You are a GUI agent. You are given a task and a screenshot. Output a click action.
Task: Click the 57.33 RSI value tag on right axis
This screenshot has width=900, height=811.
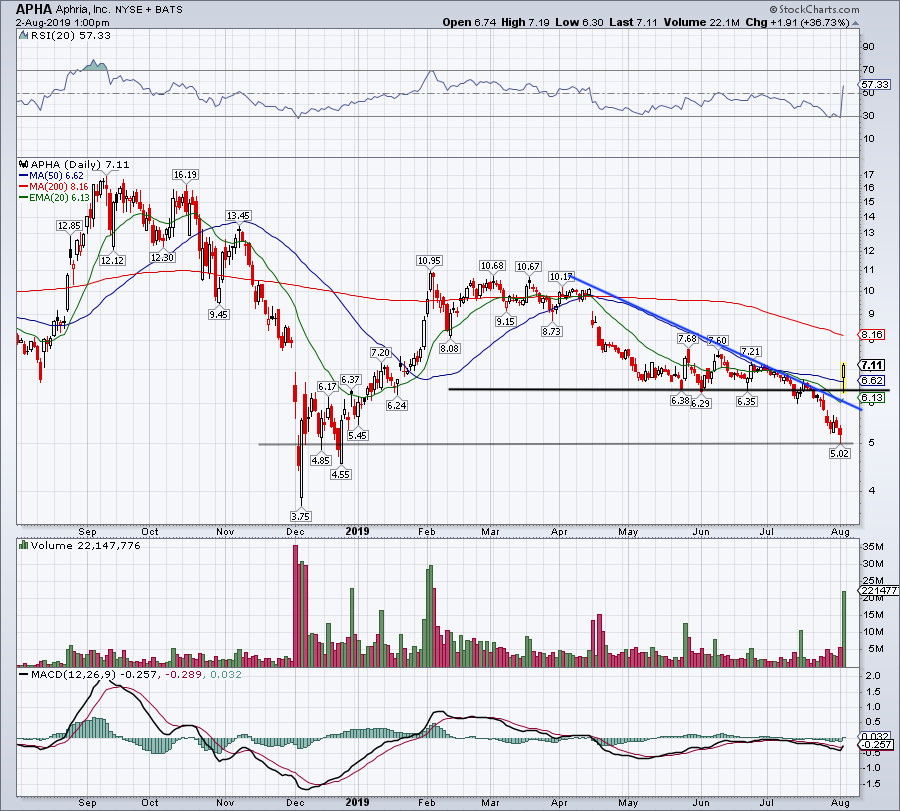tap(875, 84)
